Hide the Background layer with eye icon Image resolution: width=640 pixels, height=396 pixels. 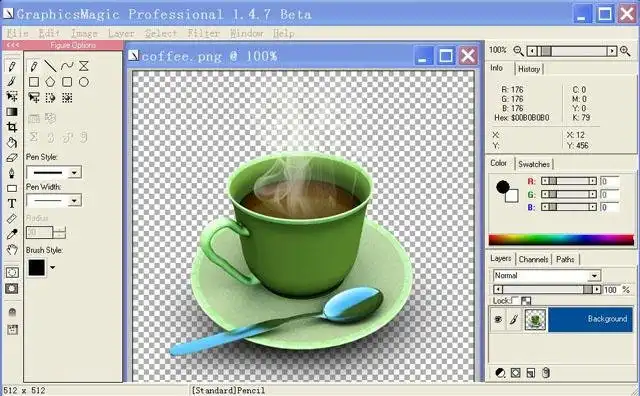coord(498,319)
